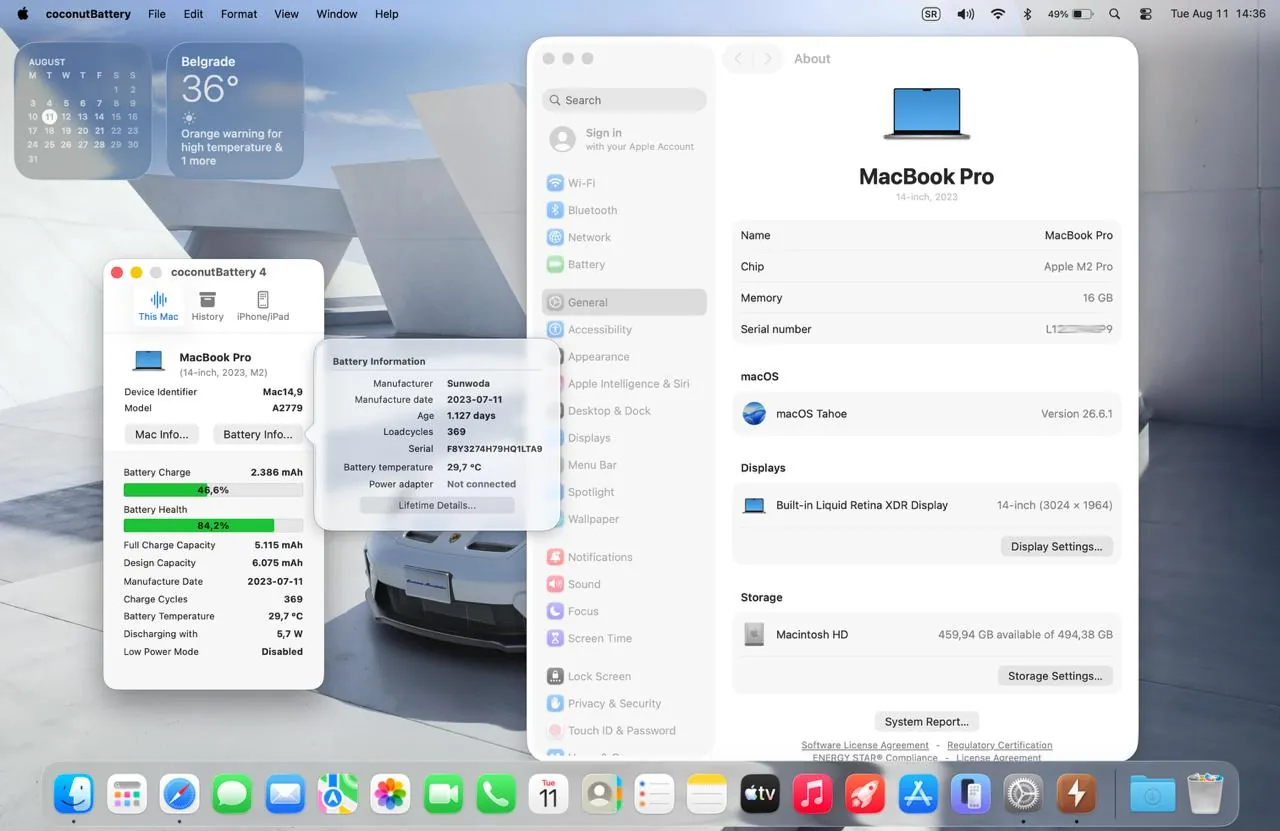The width and height of the screenshot is (1280, 831).
Task: Open System Report...
Action: [x=927, y=722]
